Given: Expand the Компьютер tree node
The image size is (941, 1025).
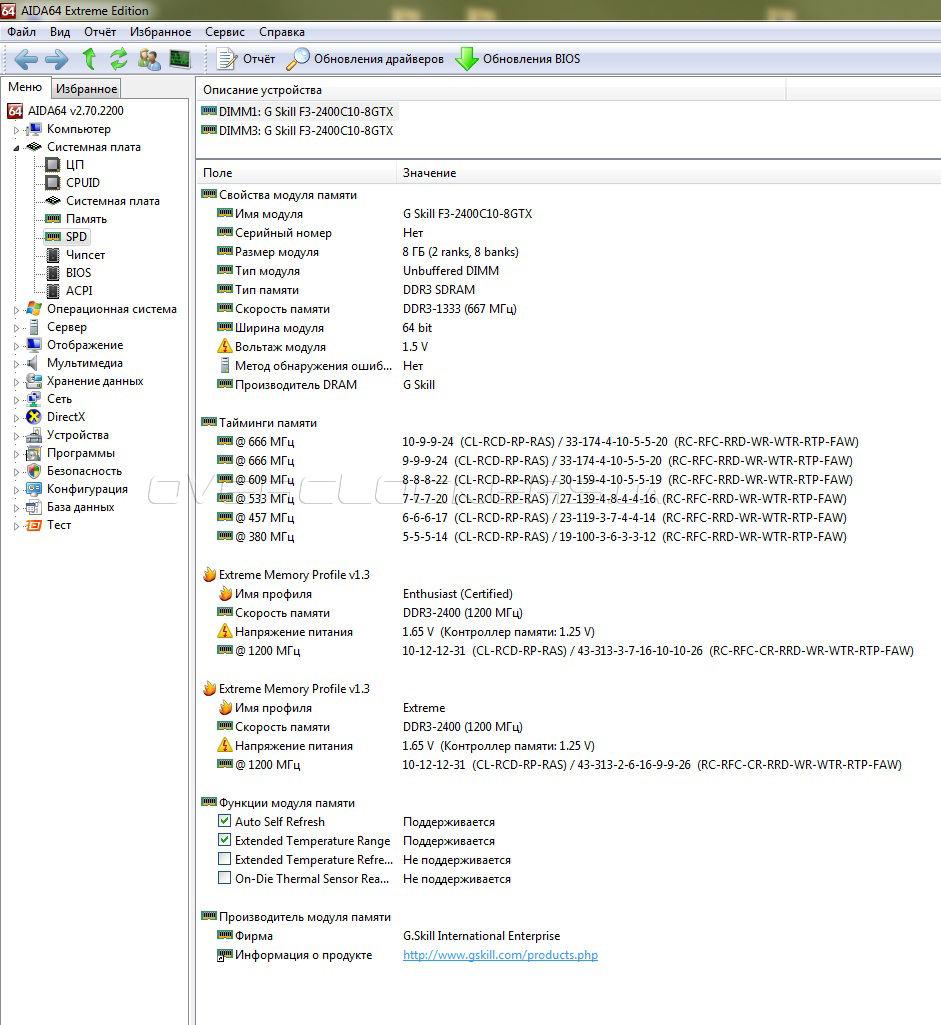Looking at the screenshot, I should click(x=16, y=129).
